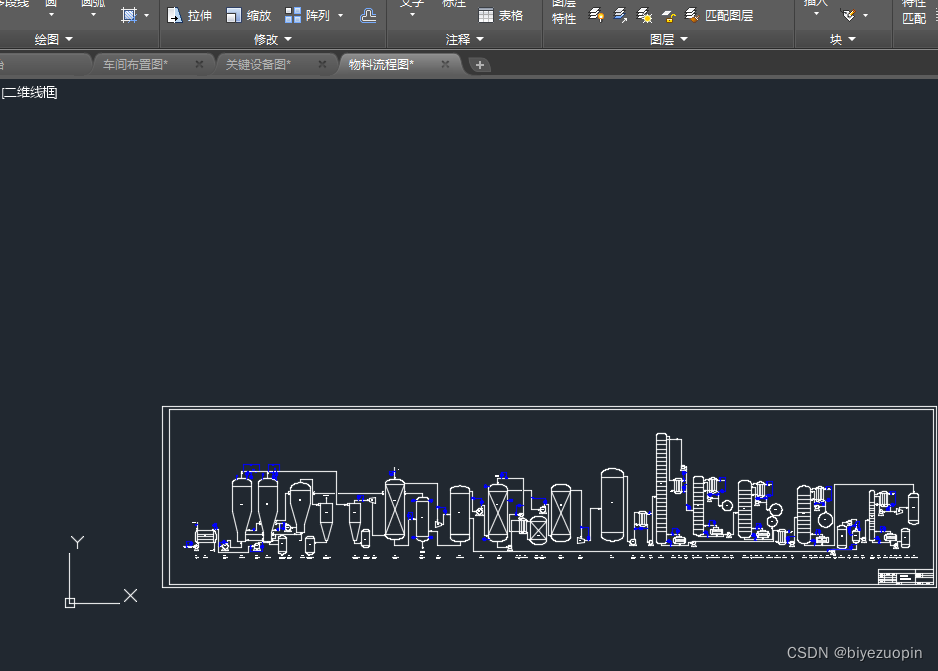Open Layer Properties (图层特性)
This screenshot has height=671, width=938.
(564, 13)
